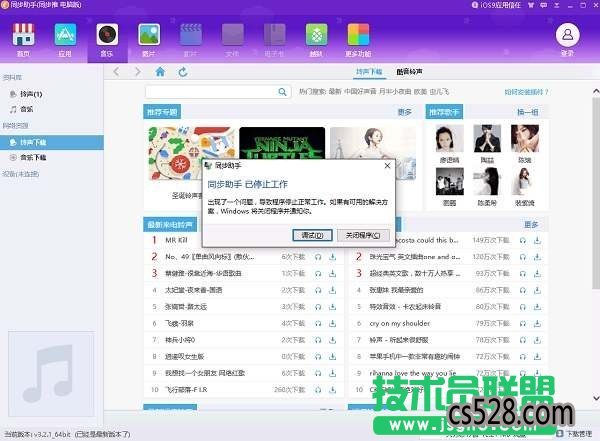Click 换一组 to refresh recommended singers
This screenshot has width=600, height=441.
pos(528,112)
